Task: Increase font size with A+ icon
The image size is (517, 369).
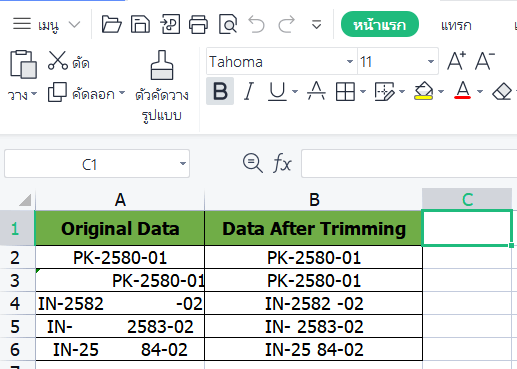Action: [456, 61]
